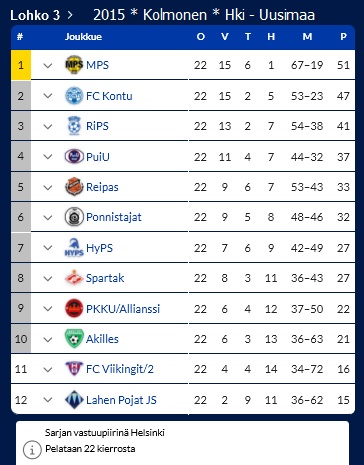This screenshot has width=364, height=465.
Task: Open the FC Kontu team link
Action: pyautogui.click(x=109, y=96)
